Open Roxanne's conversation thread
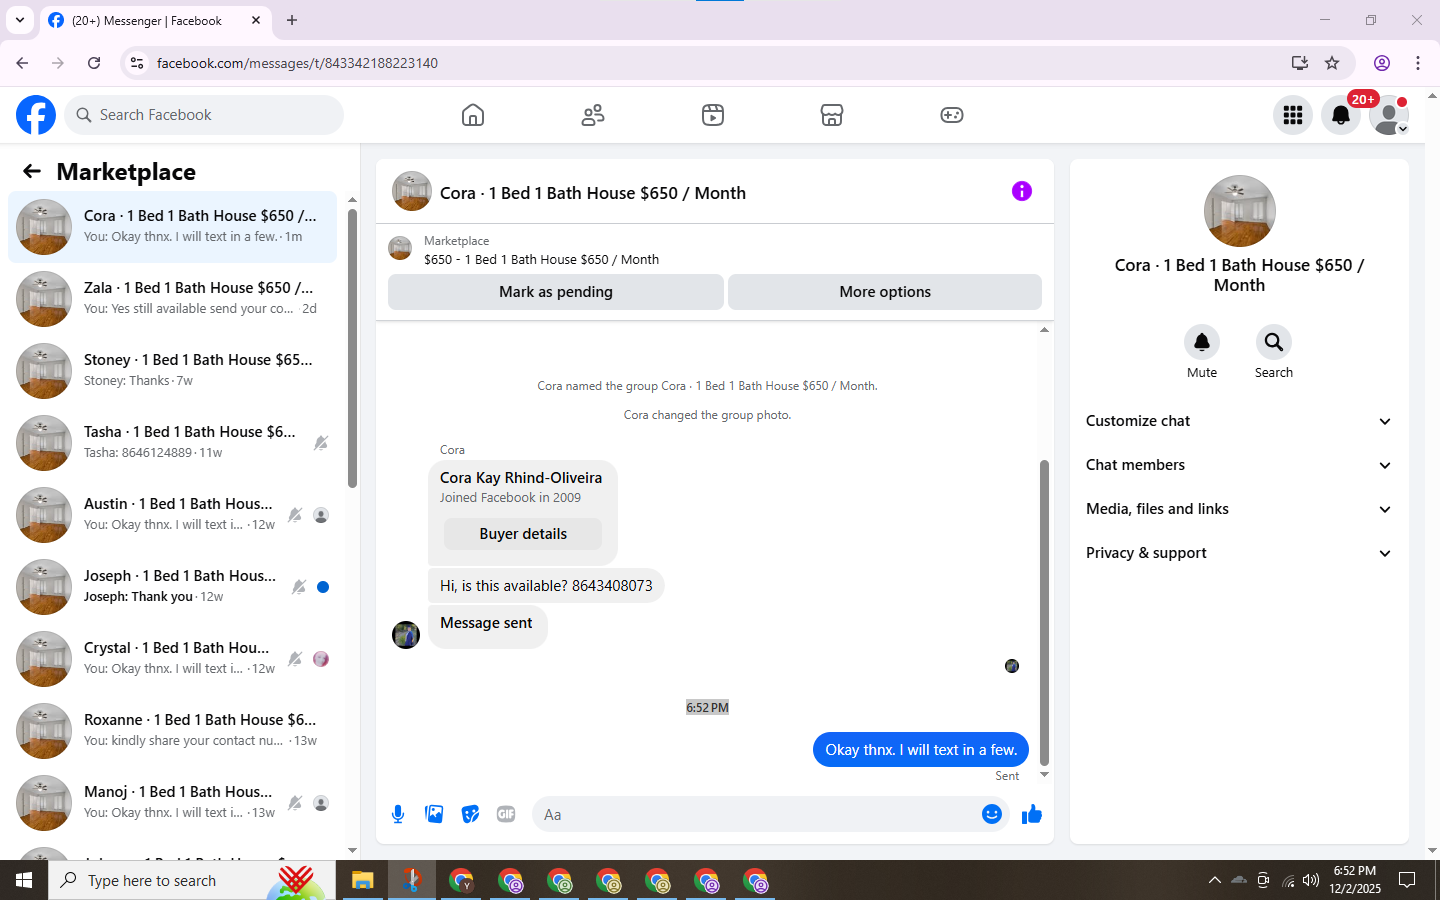1440x900 pixels. (x=172, y=731)
